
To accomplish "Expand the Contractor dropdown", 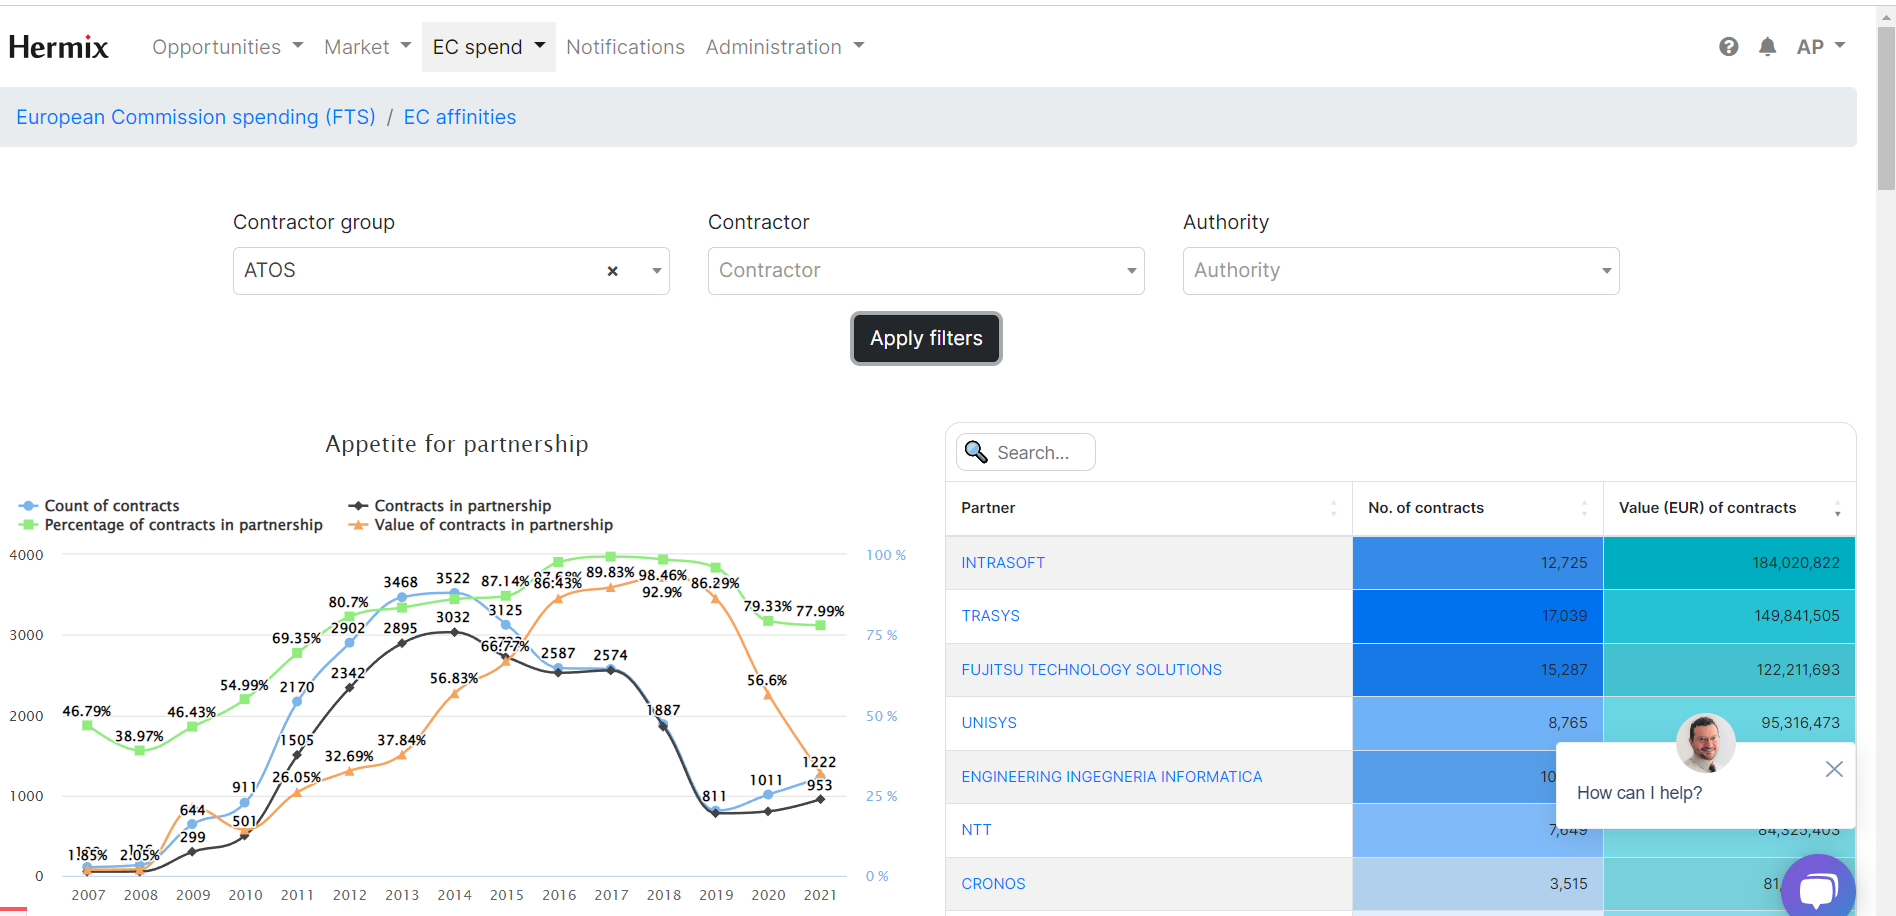I will coord(925,271).
